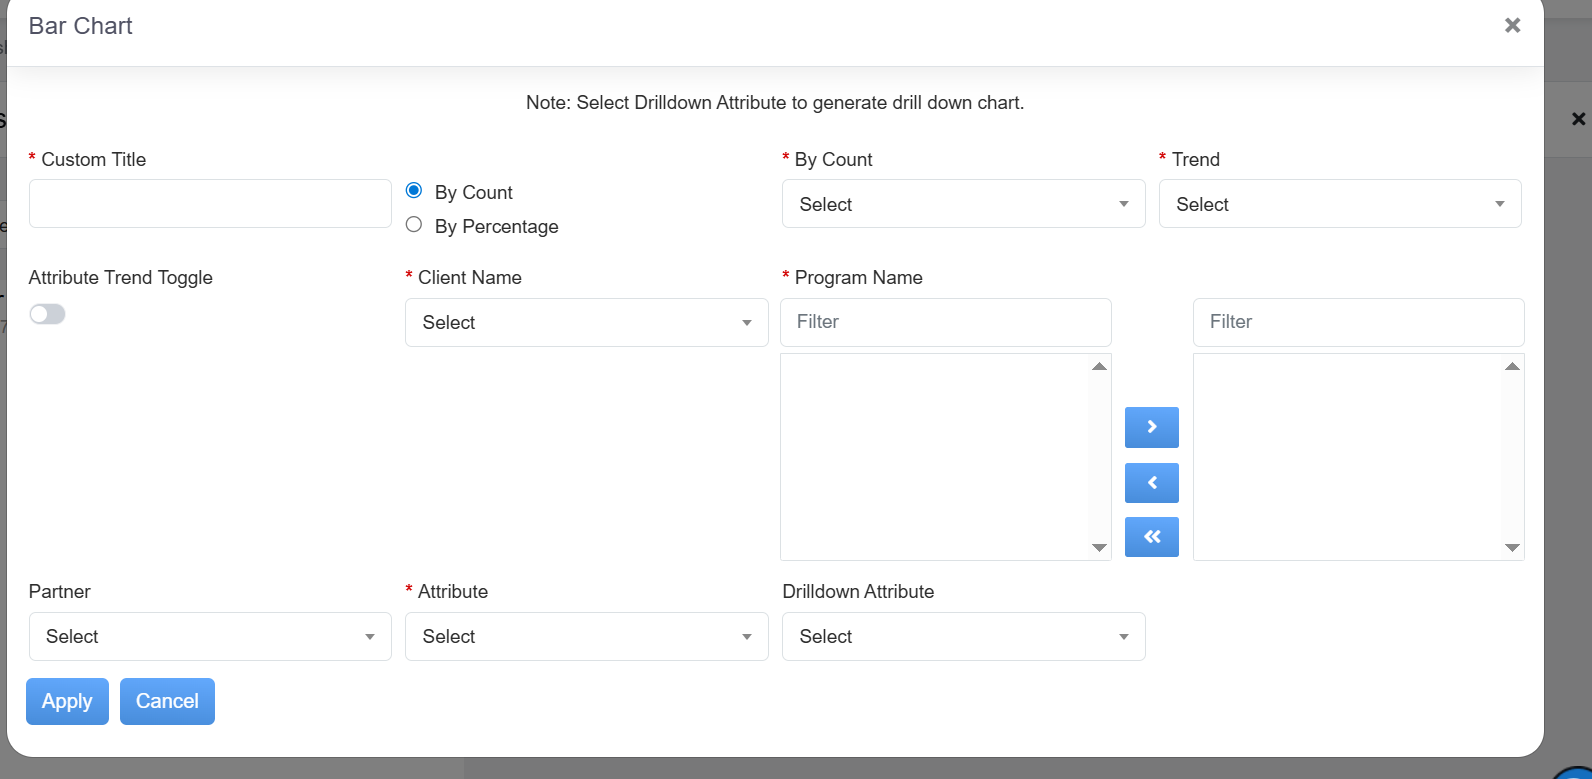This screenshot has height=779, width=1592.
Task: Click the left Program Name Filter field
Action: pyautogui.click(x=945, y=322)
